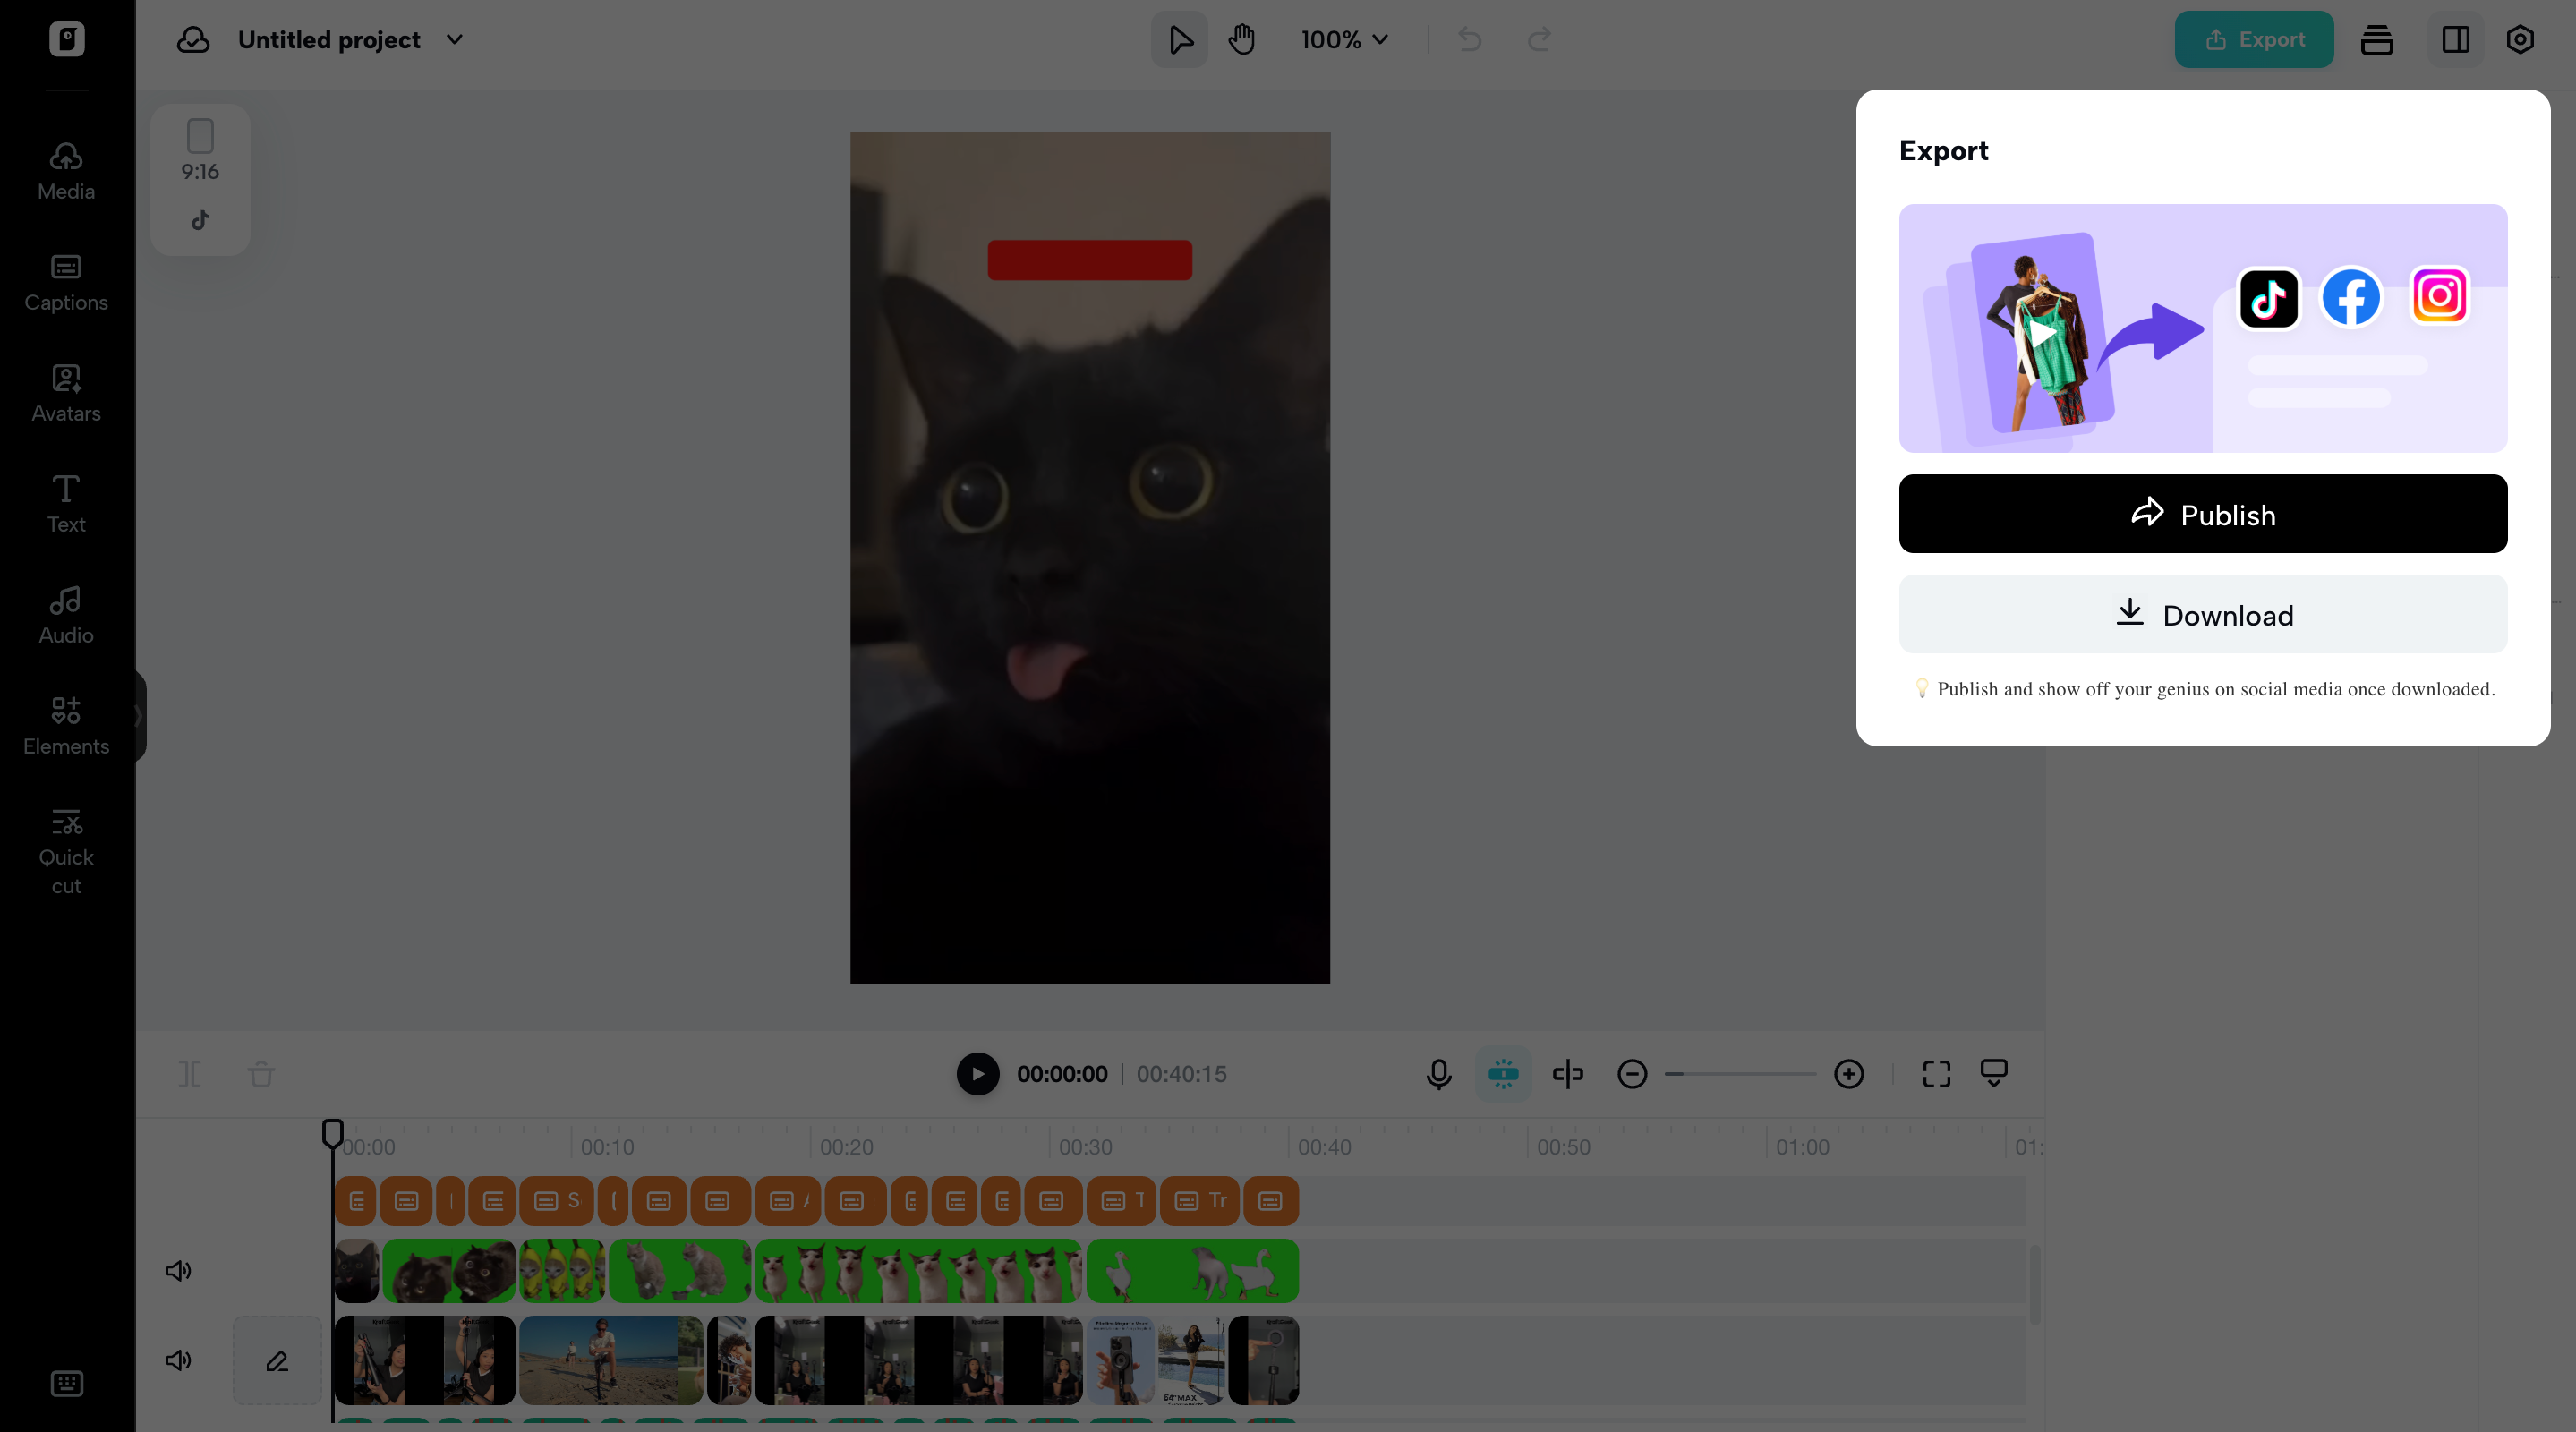Open the 100% zoom level dropdown
This screenshot has width=2576, height=1432.
pyautogui.click(x=1344, y=40)
